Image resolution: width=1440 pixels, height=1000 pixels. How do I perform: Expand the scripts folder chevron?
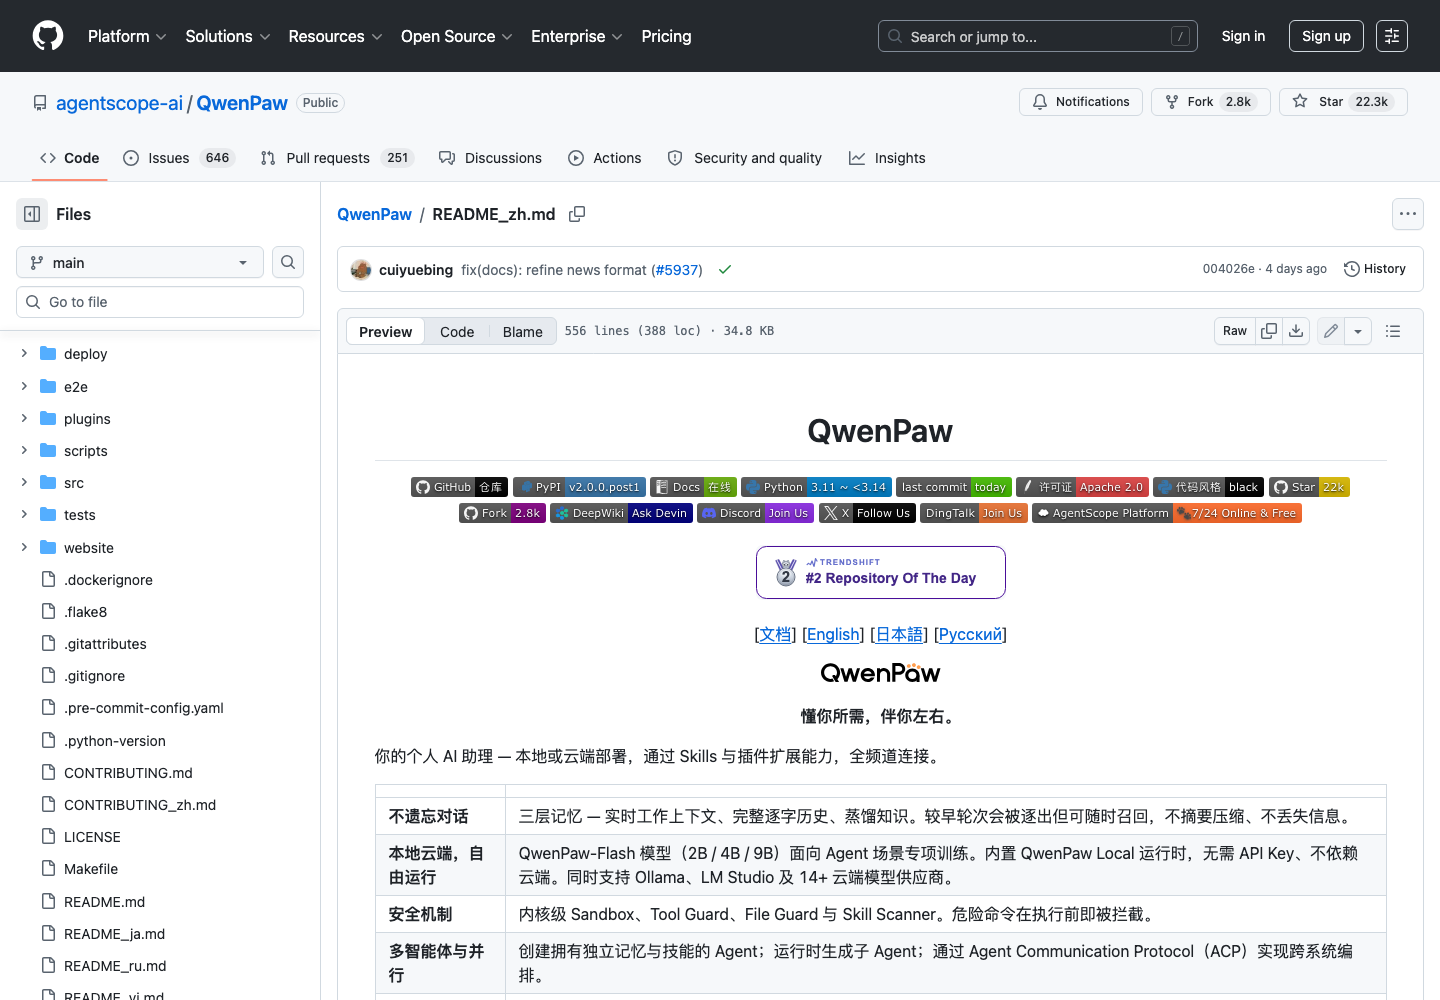[x=24, y=450]
